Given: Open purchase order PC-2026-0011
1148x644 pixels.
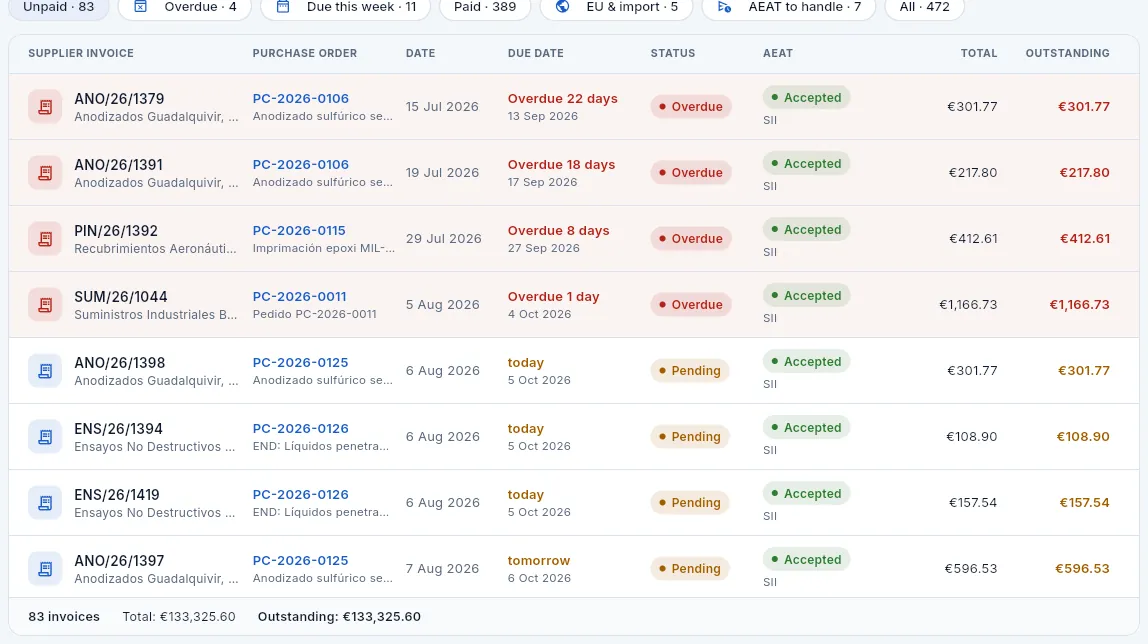Looking at the screenshot, I should (x=299, y=296).
